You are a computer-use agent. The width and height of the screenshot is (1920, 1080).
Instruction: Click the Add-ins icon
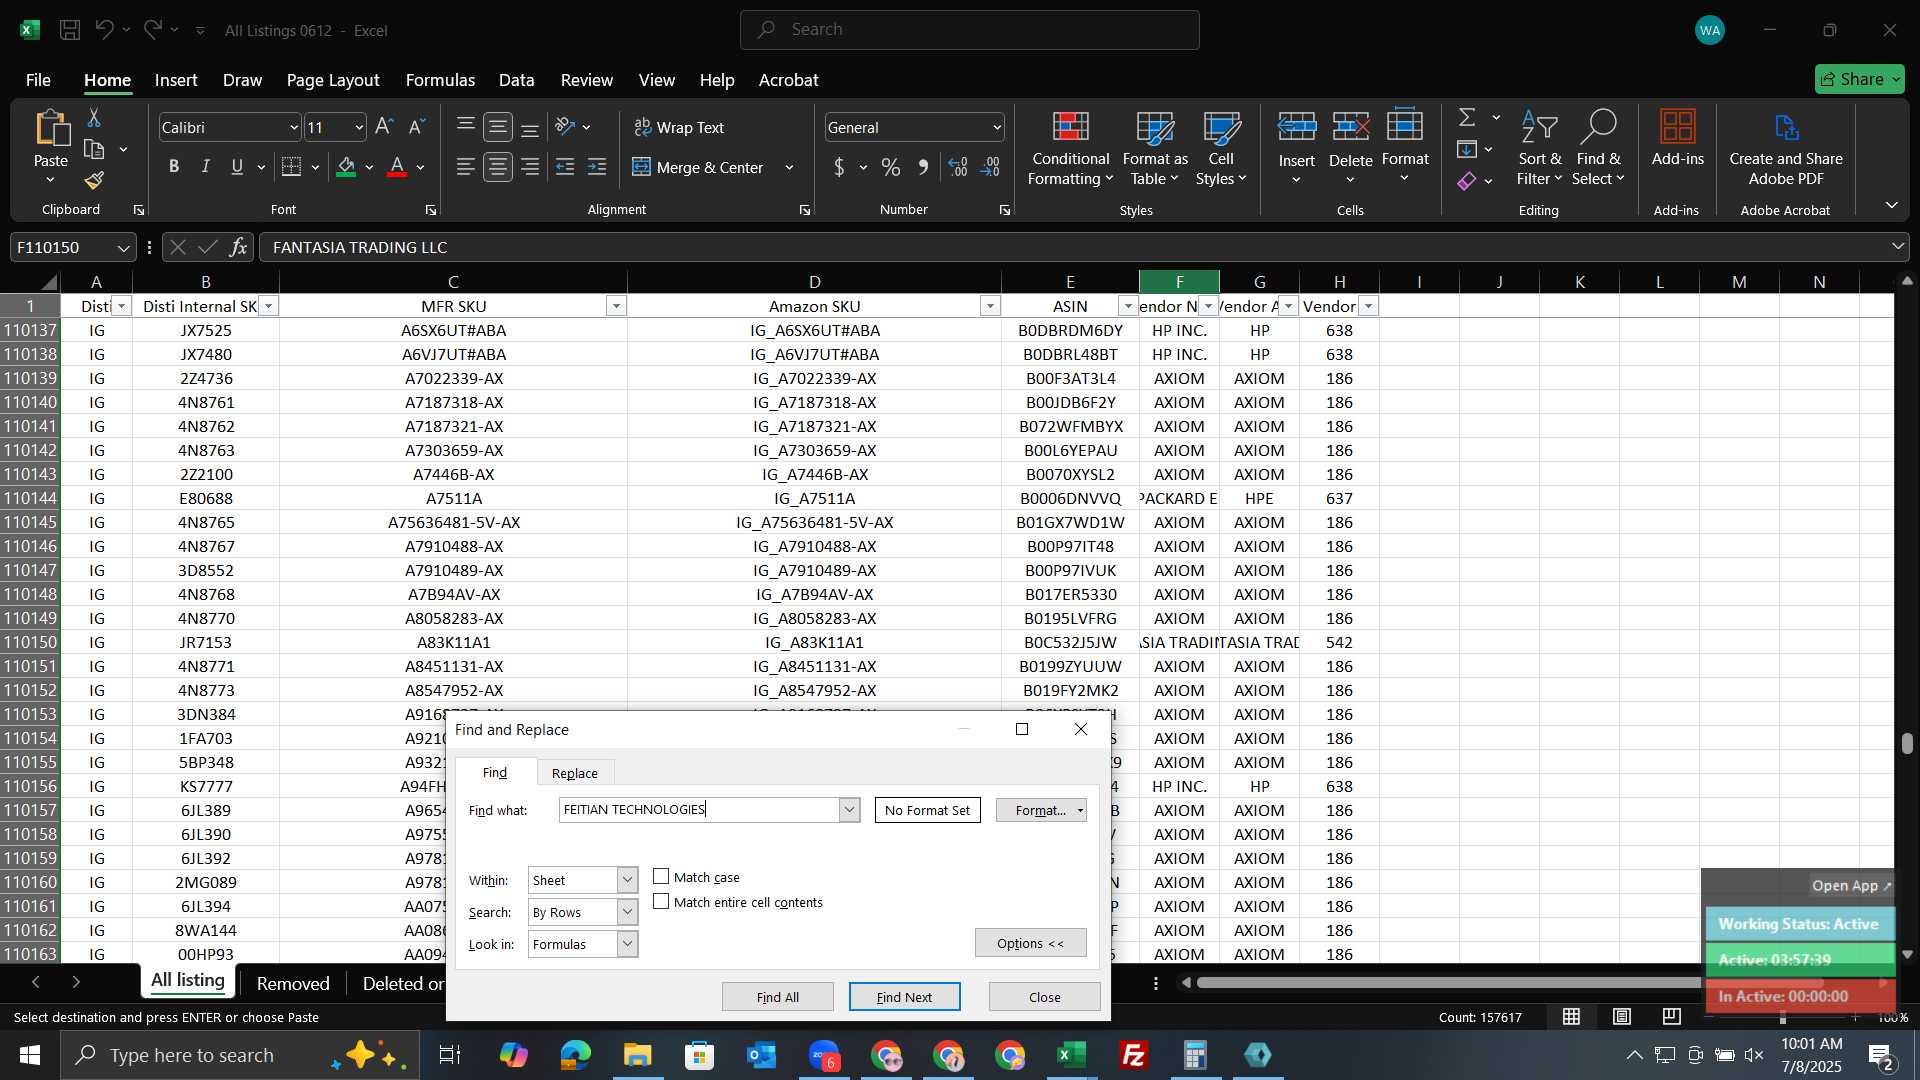click(x=1677, y=138)
